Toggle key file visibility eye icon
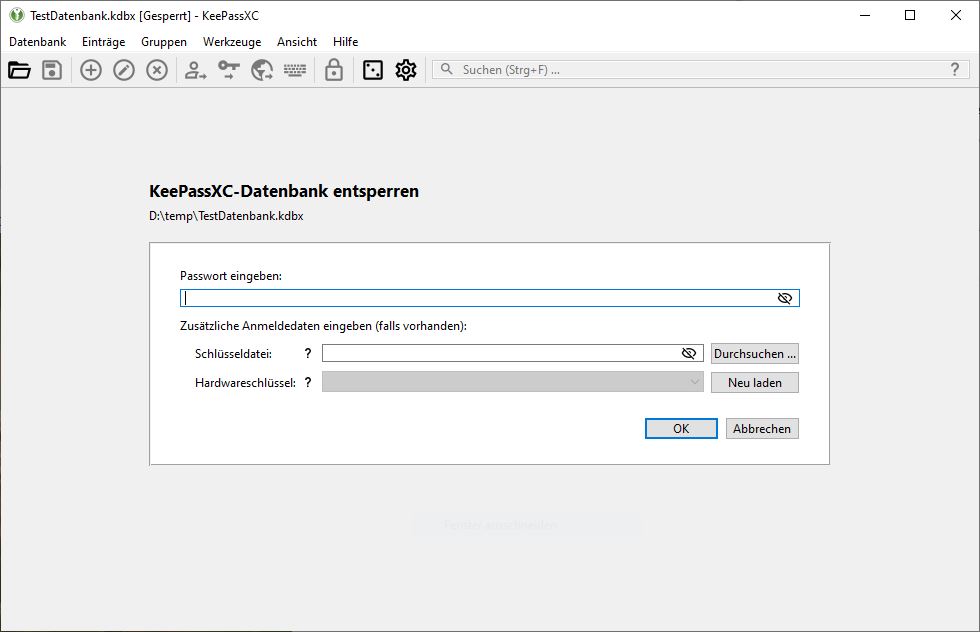The height and width of the screenshot is (632, 980). (x=689, y=353)
